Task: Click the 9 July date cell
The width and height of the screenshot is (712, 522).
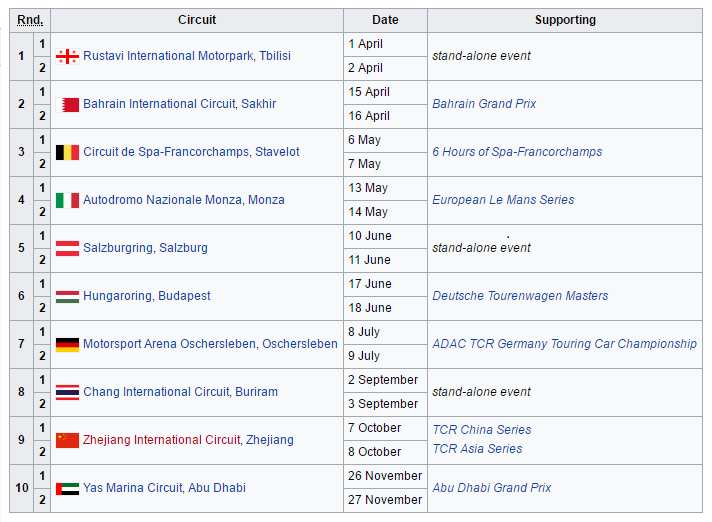Action: pos(385,356)
